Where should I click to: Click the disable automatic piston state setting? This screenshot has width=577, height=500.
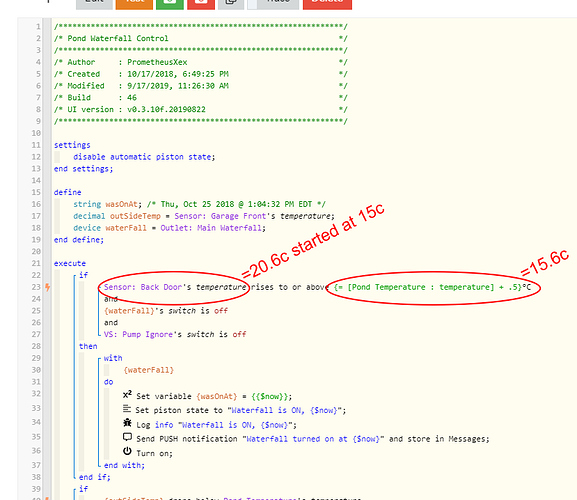click(144, 157)
